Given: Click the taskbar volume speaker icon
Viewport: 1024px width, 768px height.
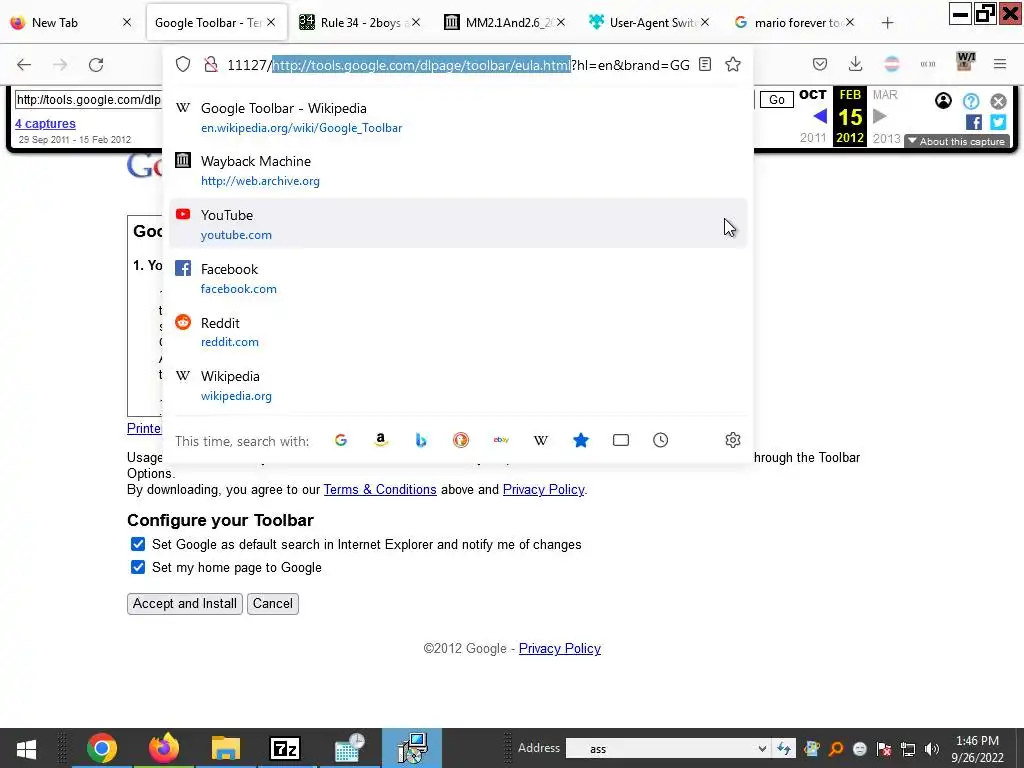Looking at the screenshot, I should tap(932, 748).
